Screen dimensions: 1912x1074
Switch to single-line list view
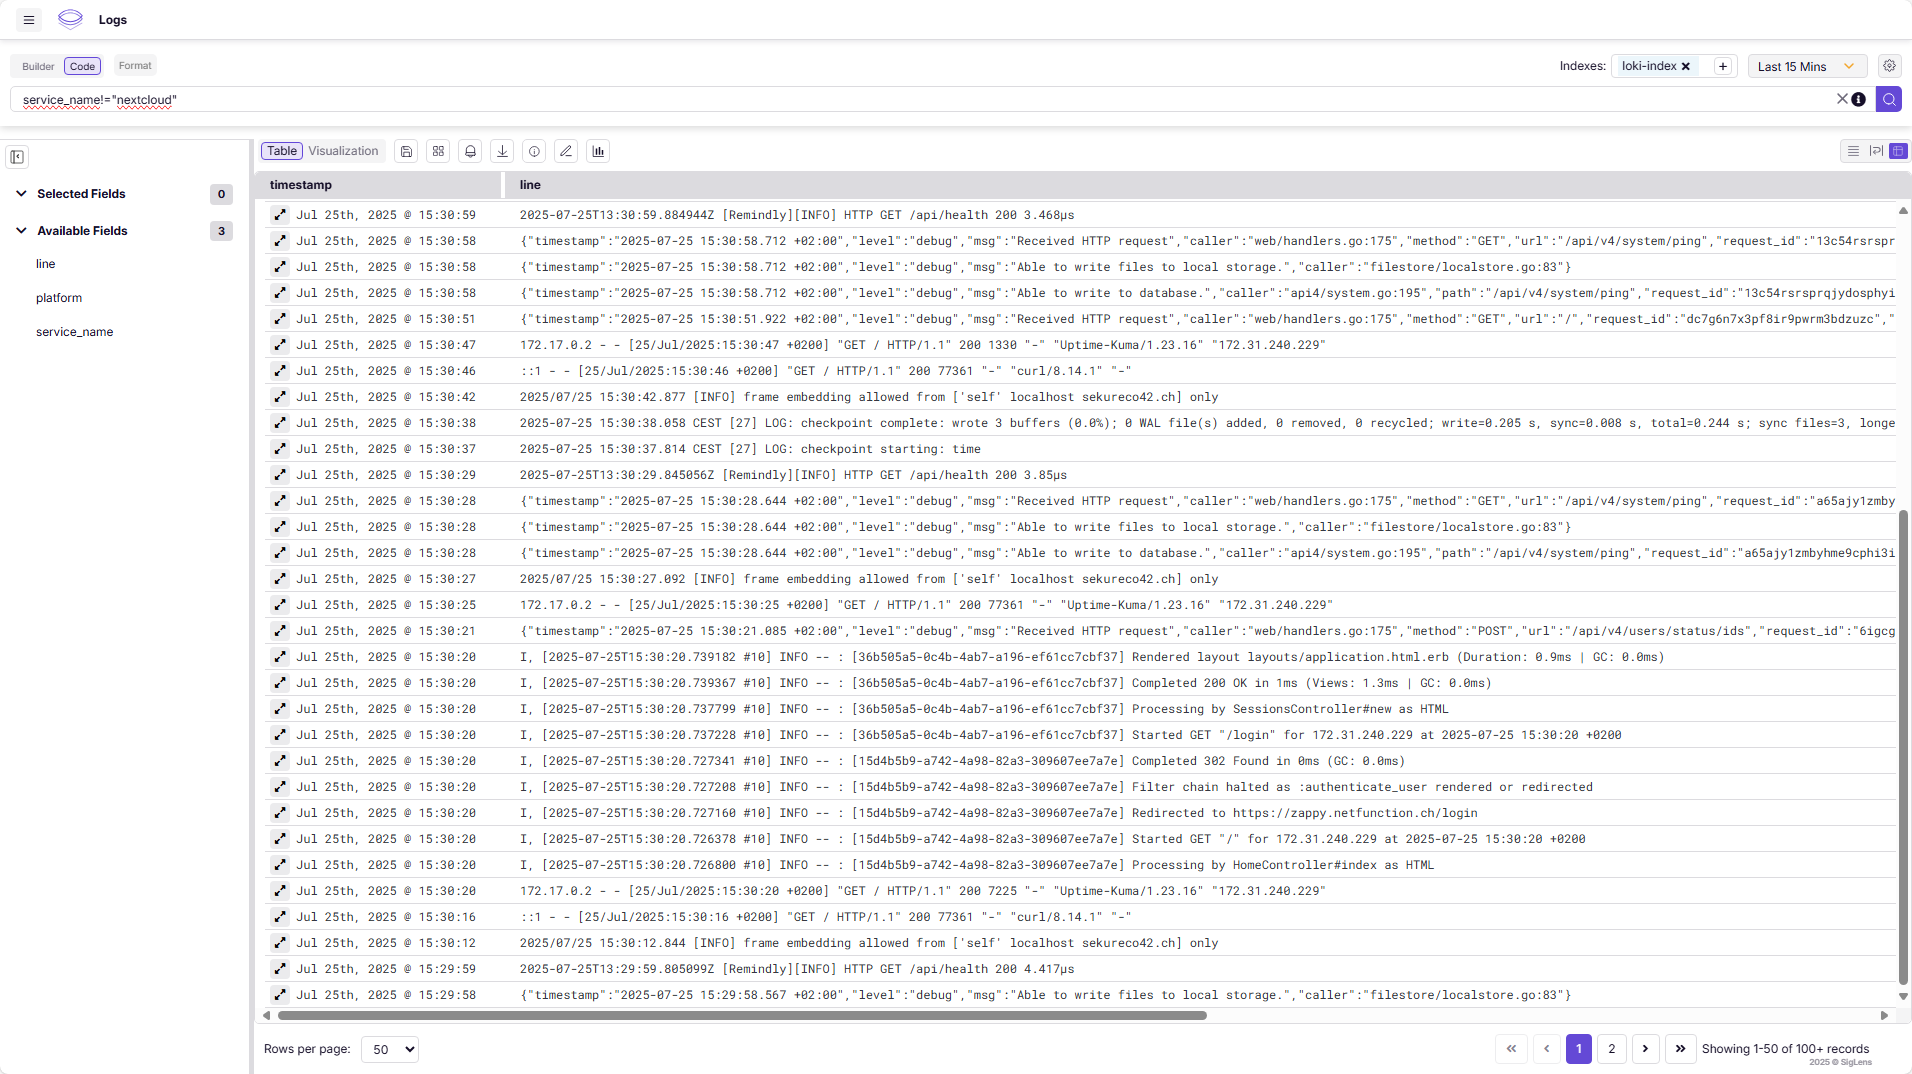tap(1852, 151)
